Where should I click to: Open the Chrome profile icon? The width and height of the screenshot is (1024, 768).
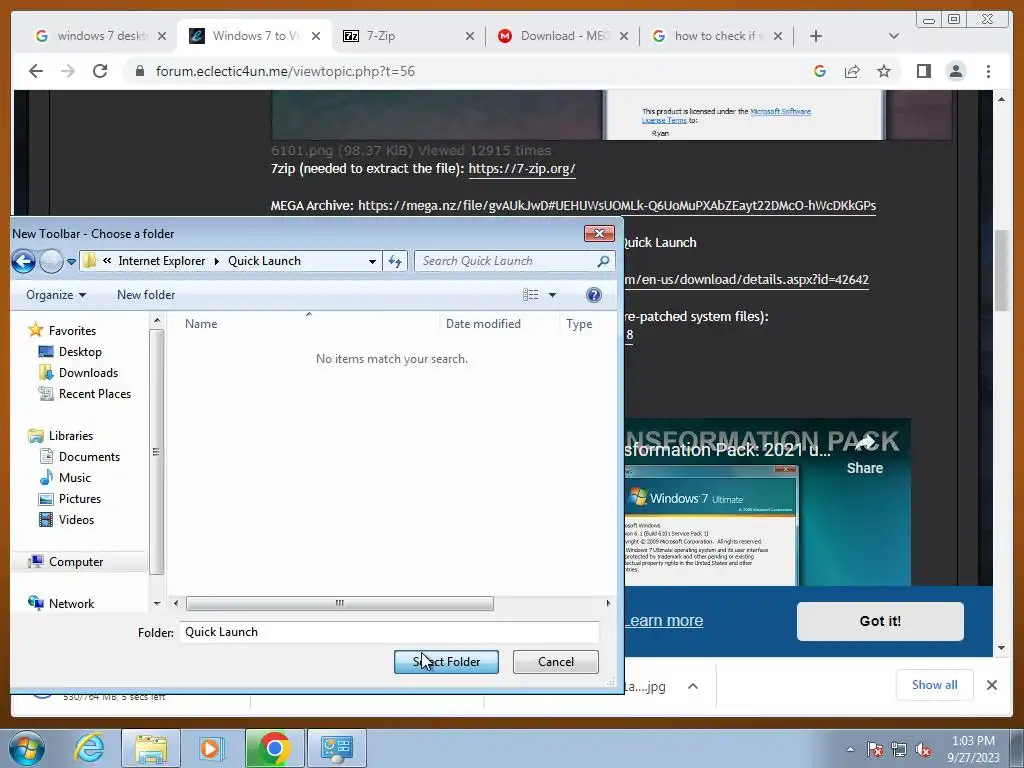coord(956,71)
